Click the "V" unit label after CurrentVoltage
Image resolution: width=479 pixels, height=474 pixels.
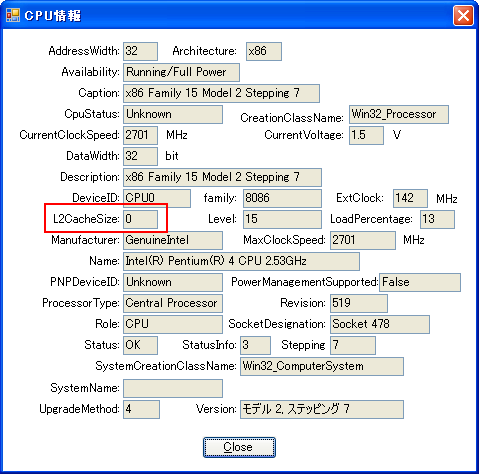point(397,135)
